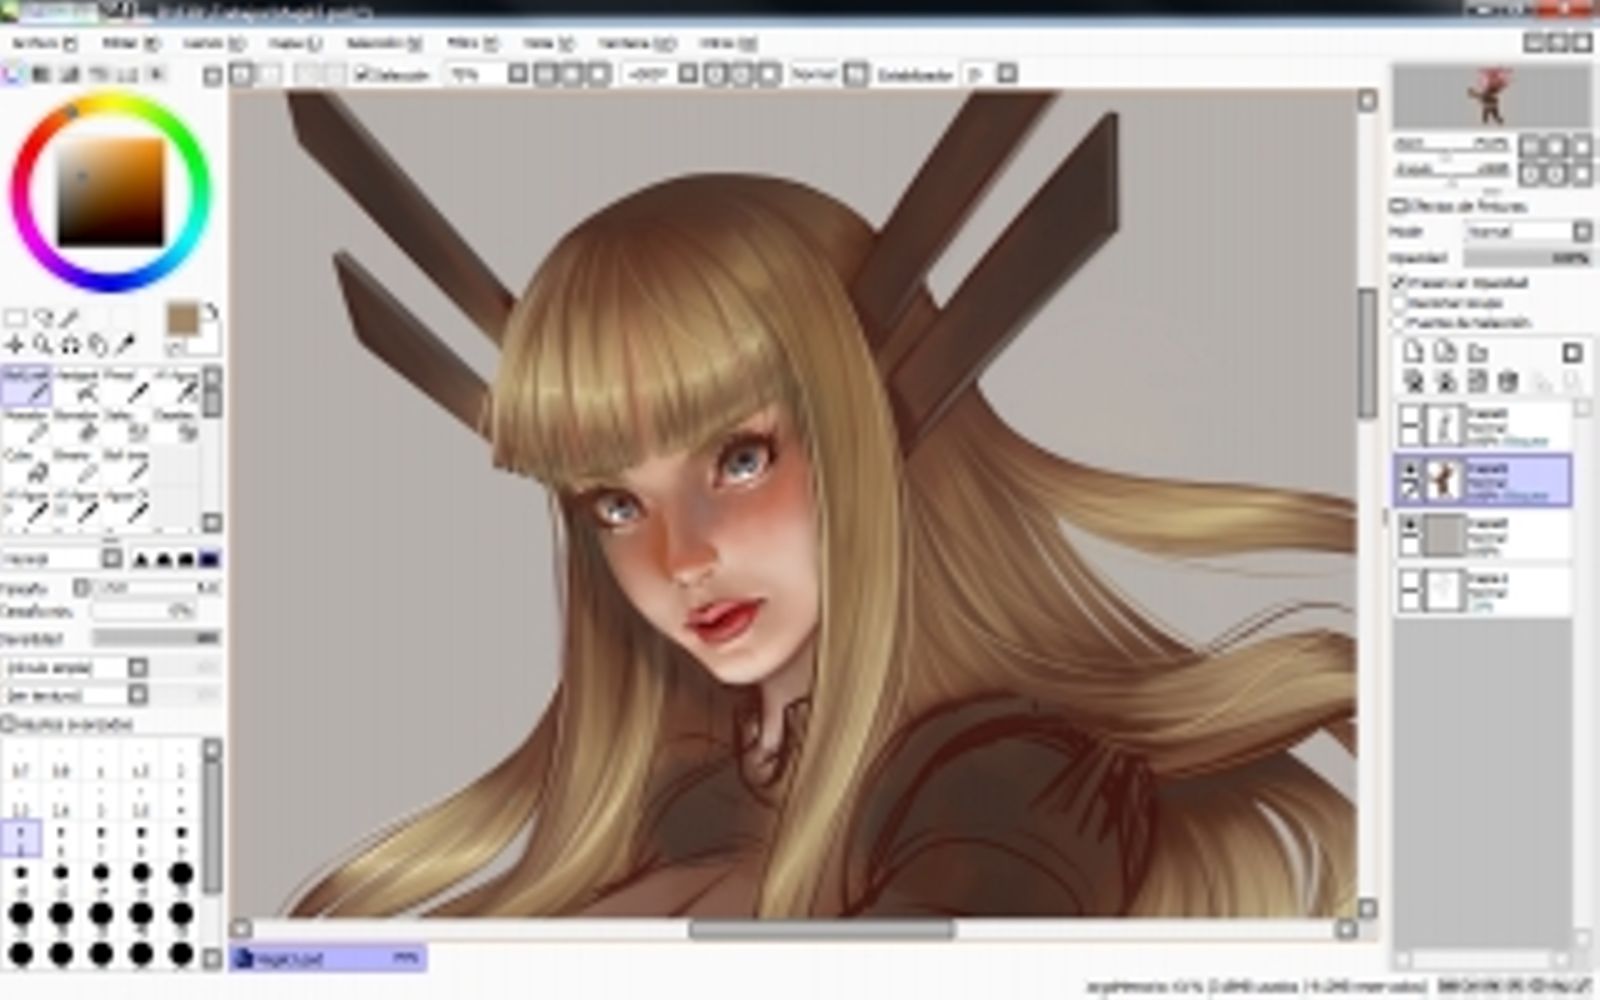
Task: Choose the flattest brush edge shape
Action: (x=210, y=559)
